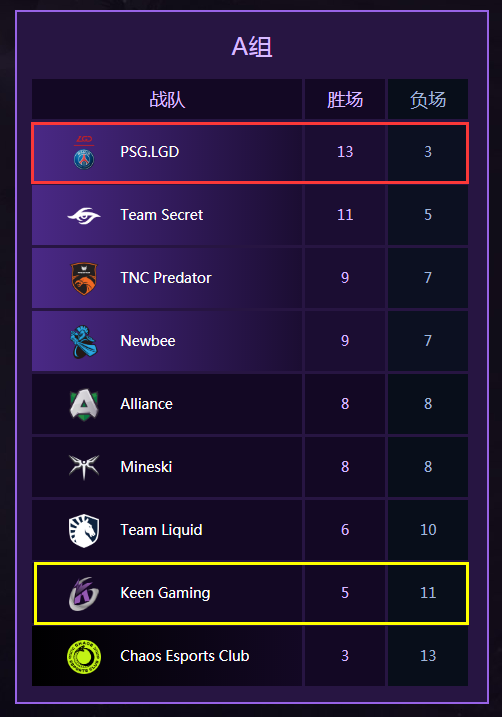Viewport: 502px width, 717px height.
Task: Select the TNC Predator team name
Action: (166, 278)
